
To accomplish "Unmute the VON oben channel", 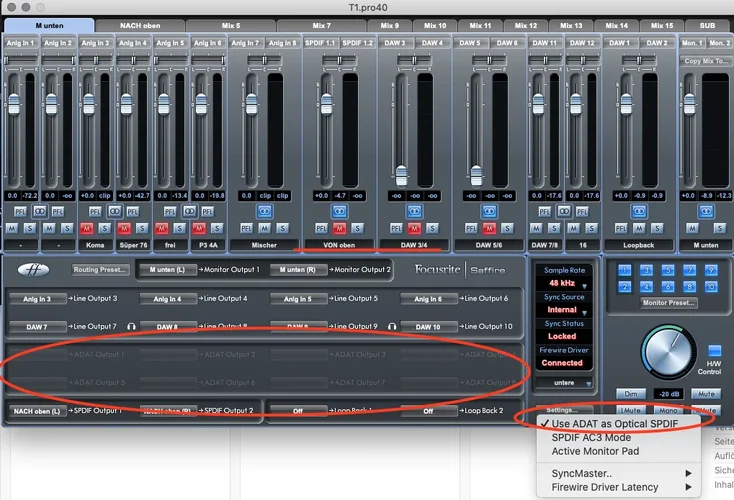I will click(339, 228).
